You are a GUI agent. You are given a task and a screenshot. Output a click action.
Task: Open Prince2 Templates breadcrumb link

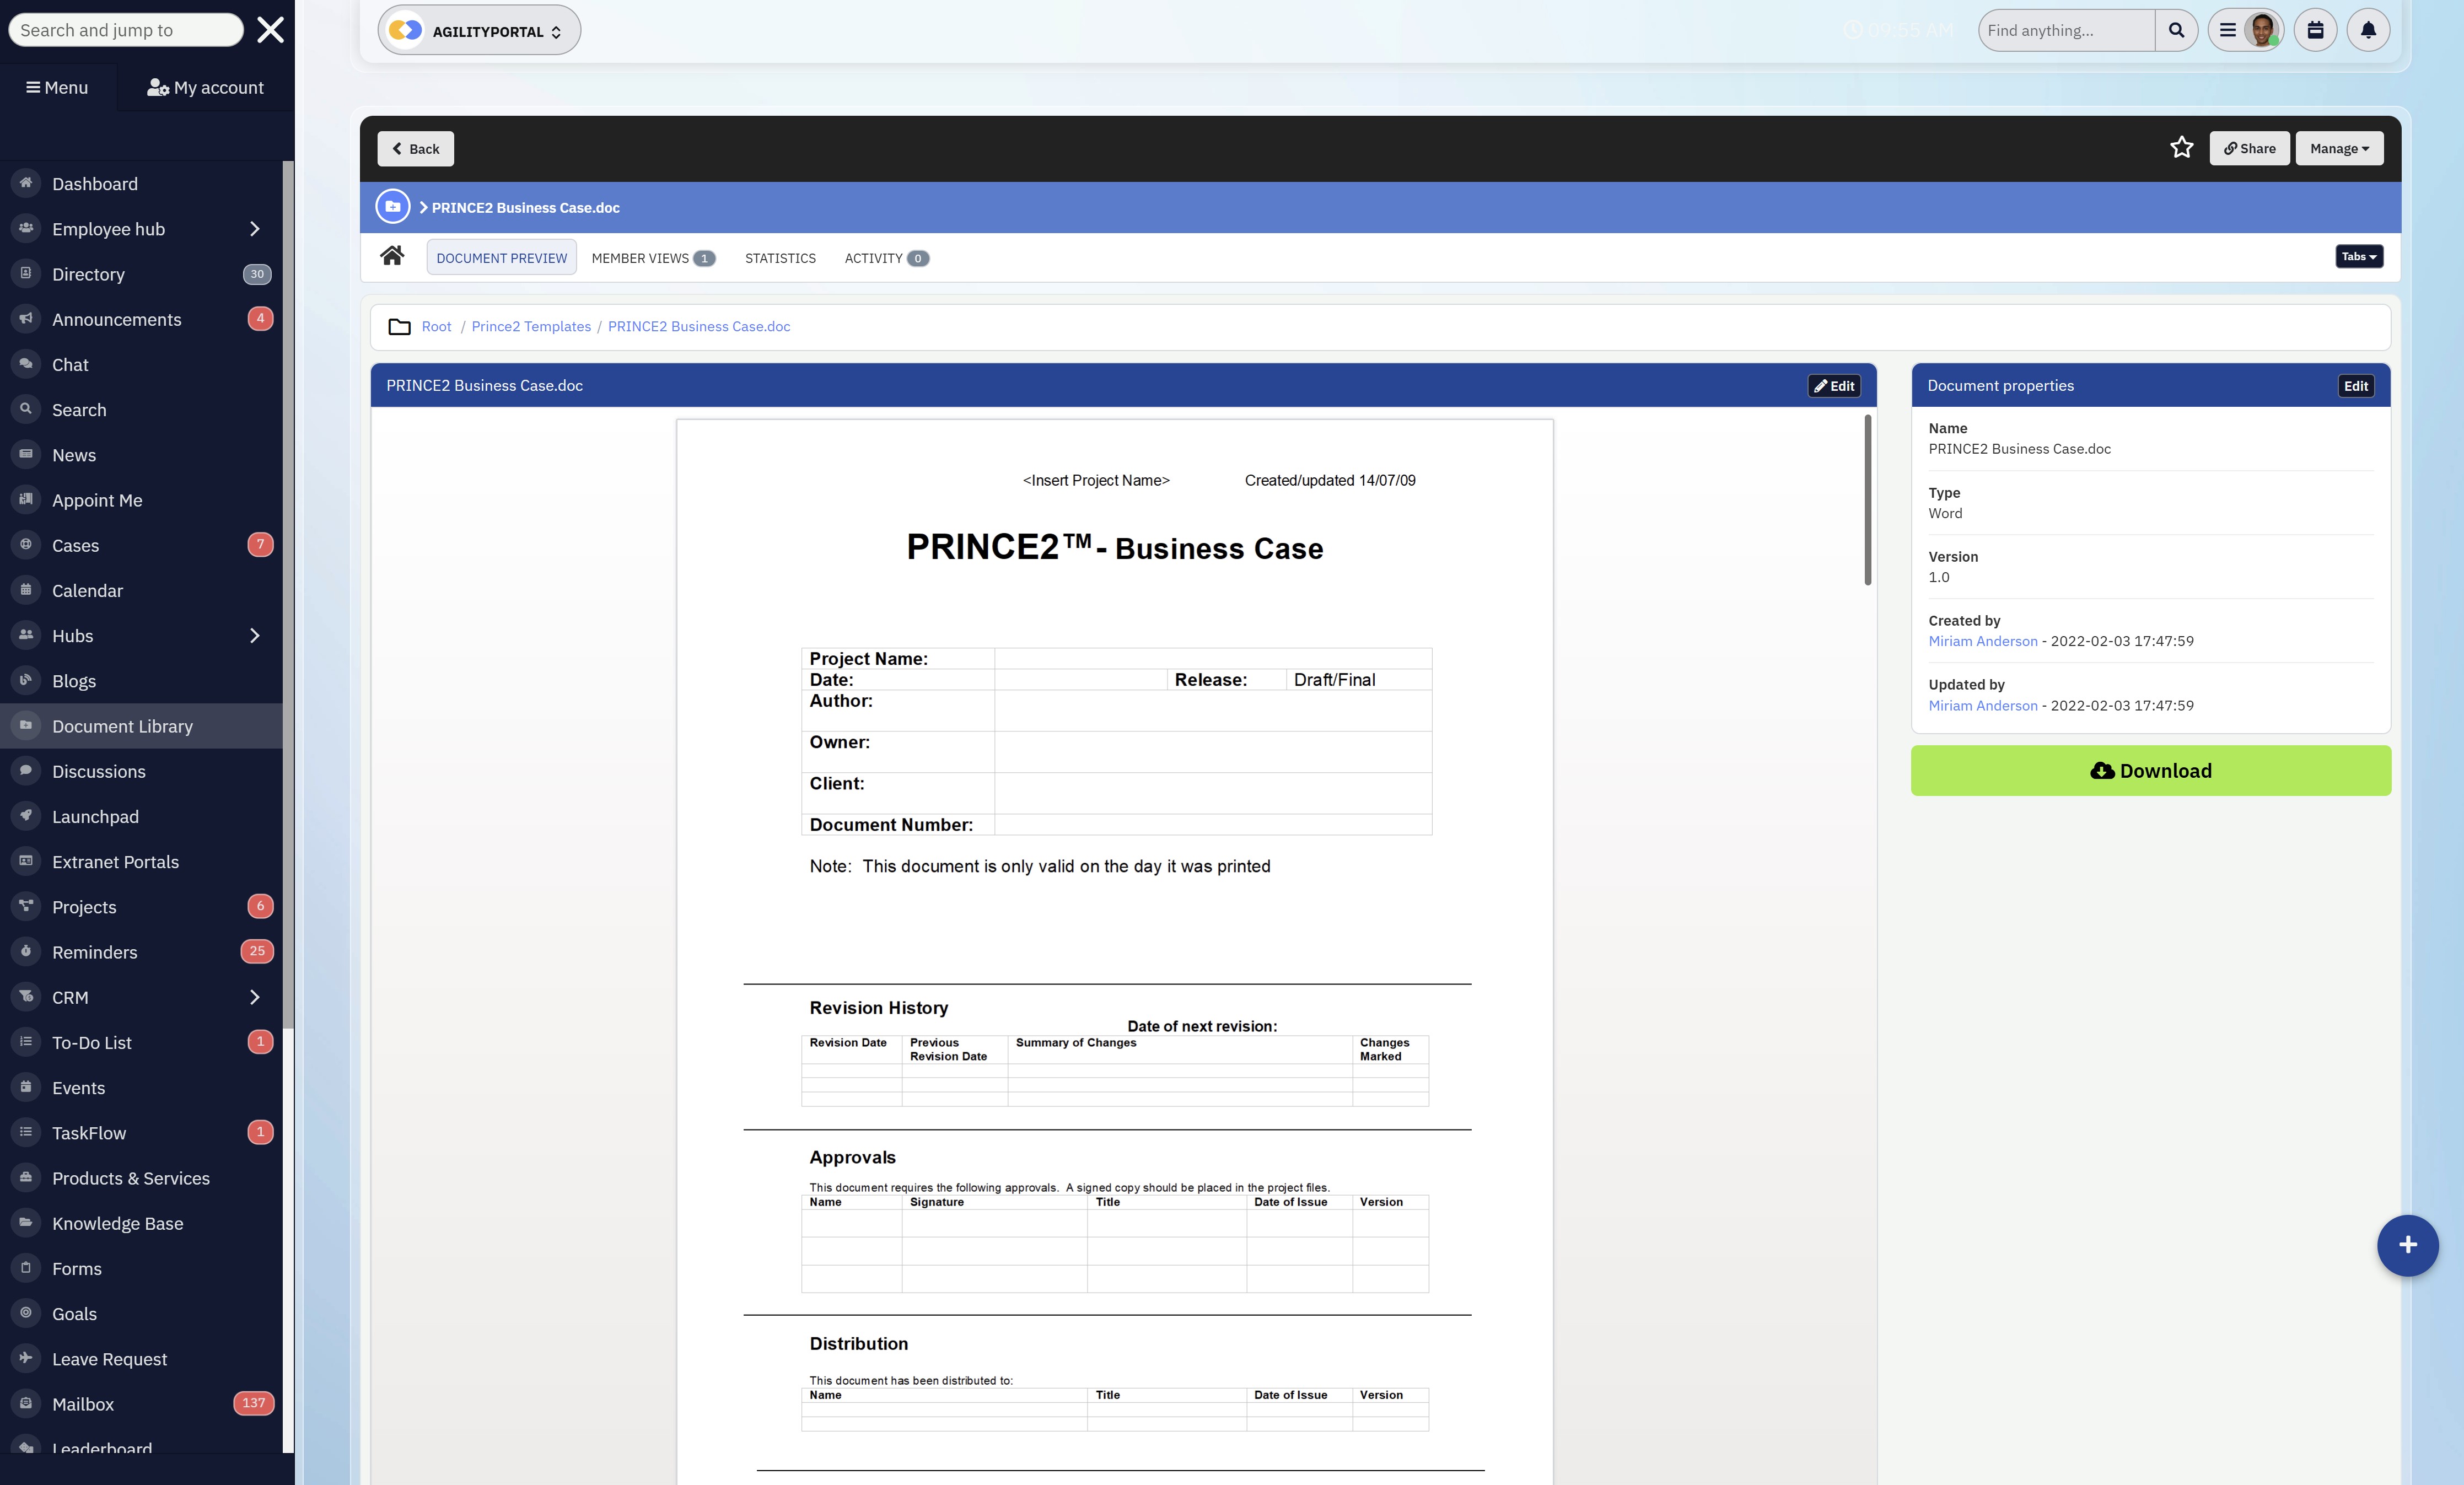(531, 327)
